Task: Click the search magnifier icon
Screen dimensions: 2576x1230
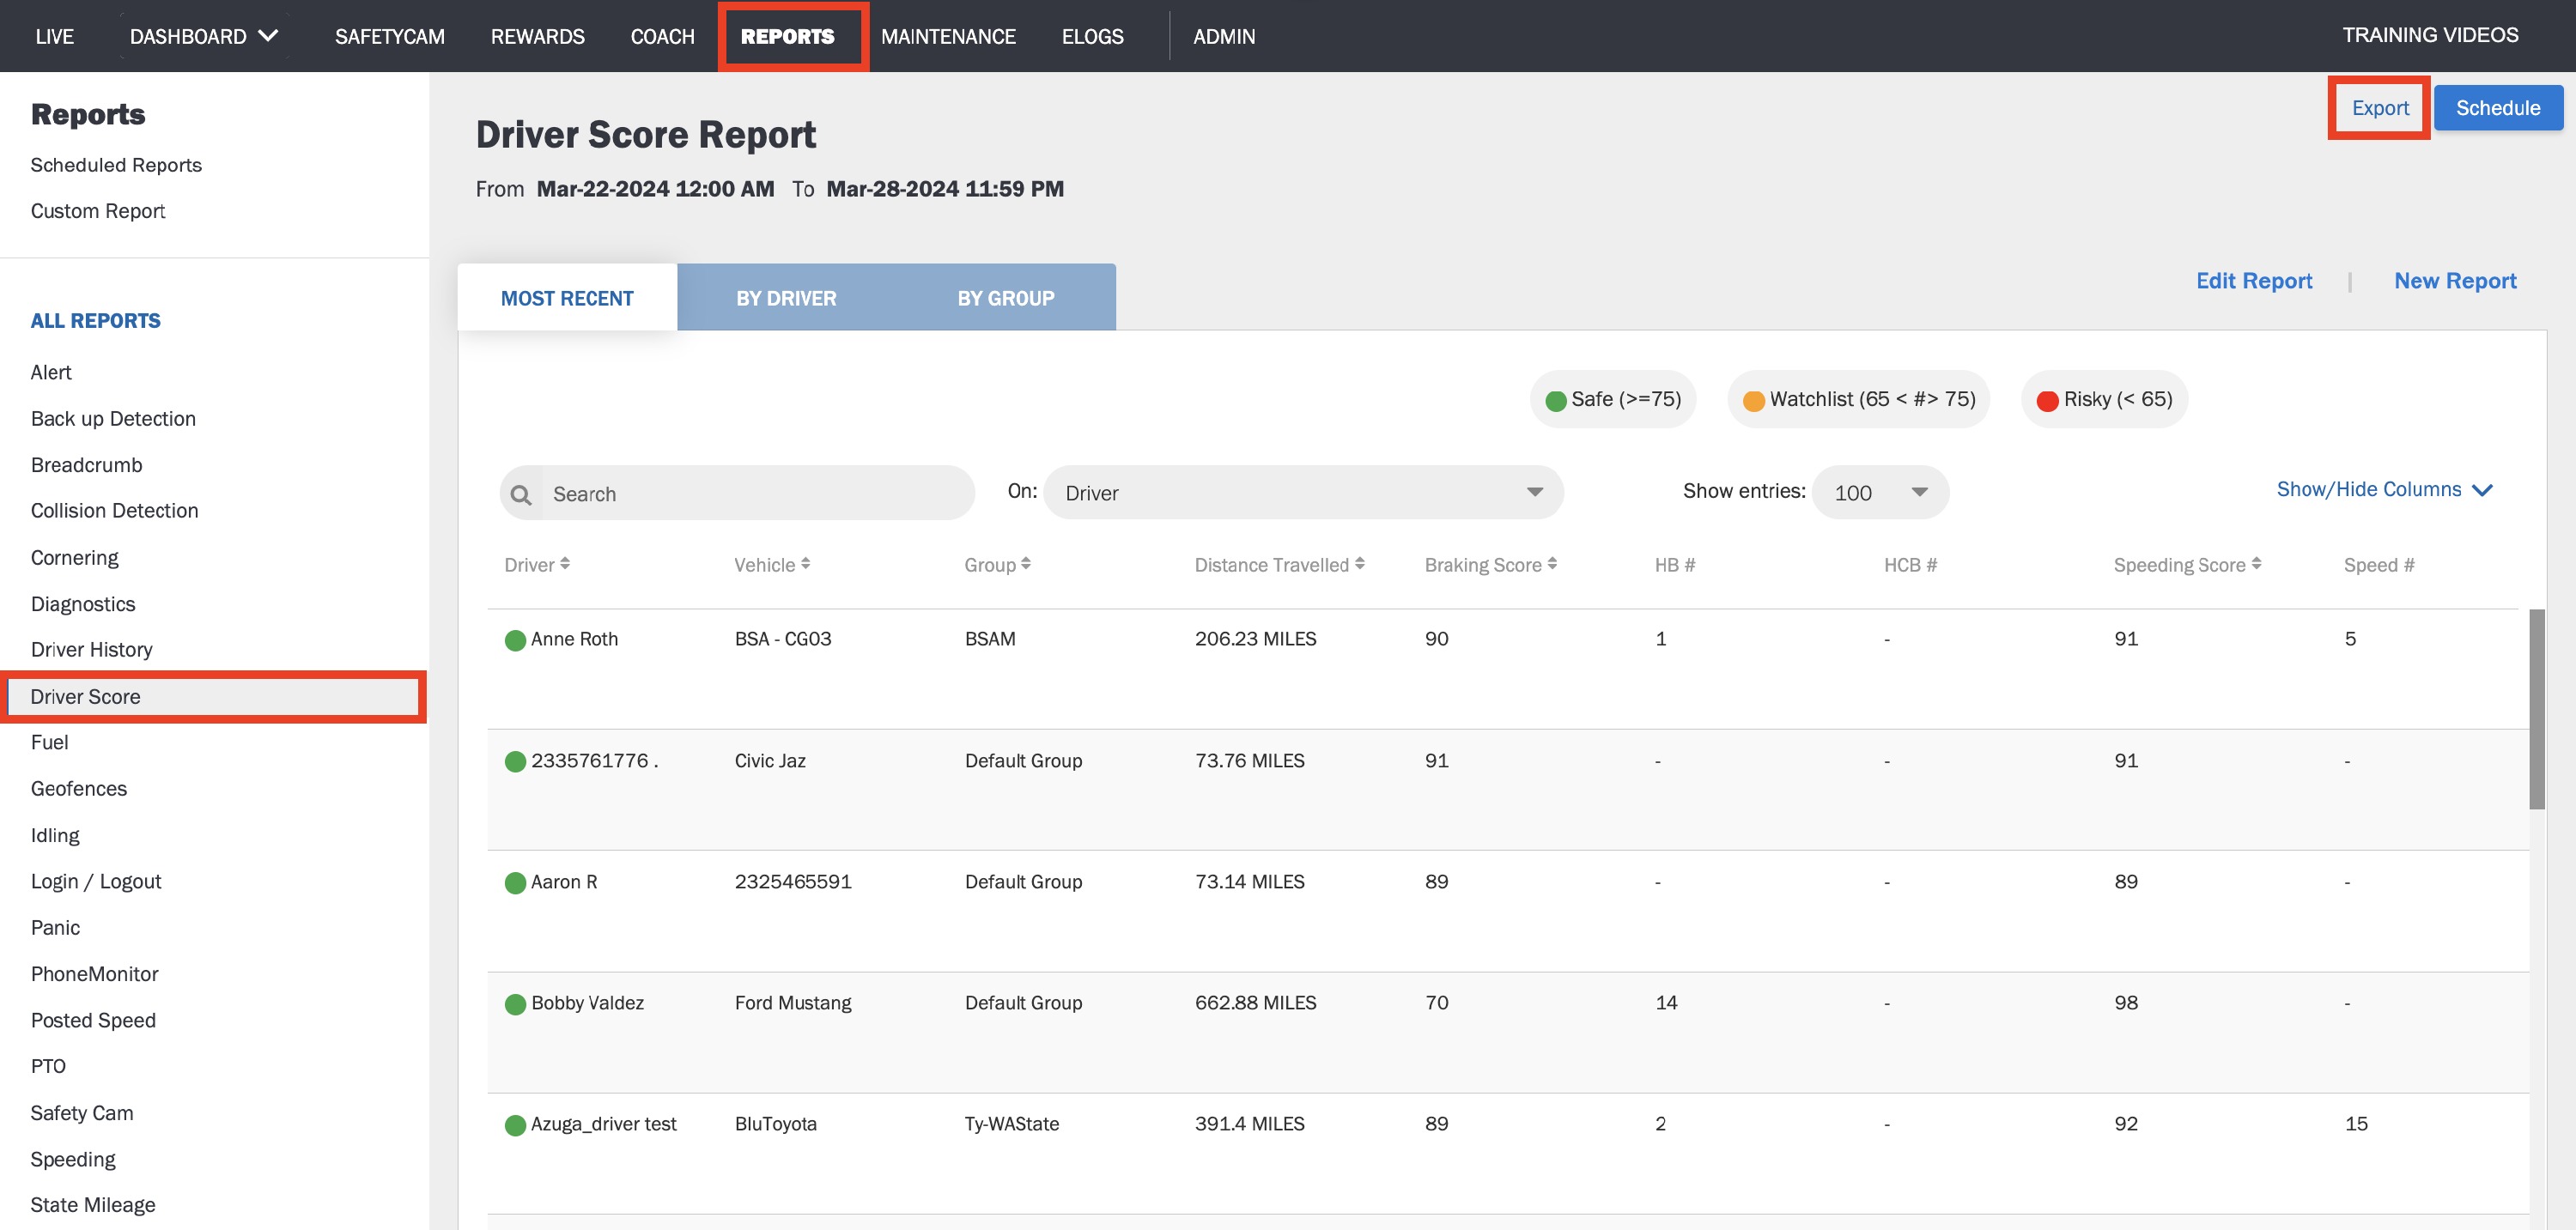Action: 521,494
